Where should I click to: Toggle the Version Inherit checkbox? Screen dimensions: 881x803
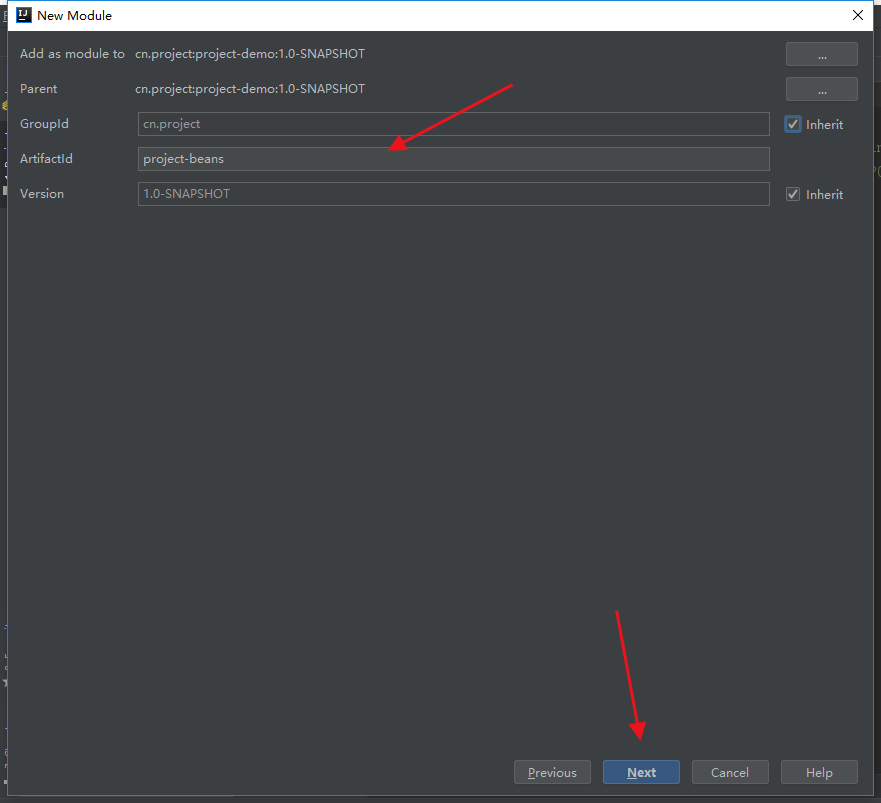coord(793,194)
